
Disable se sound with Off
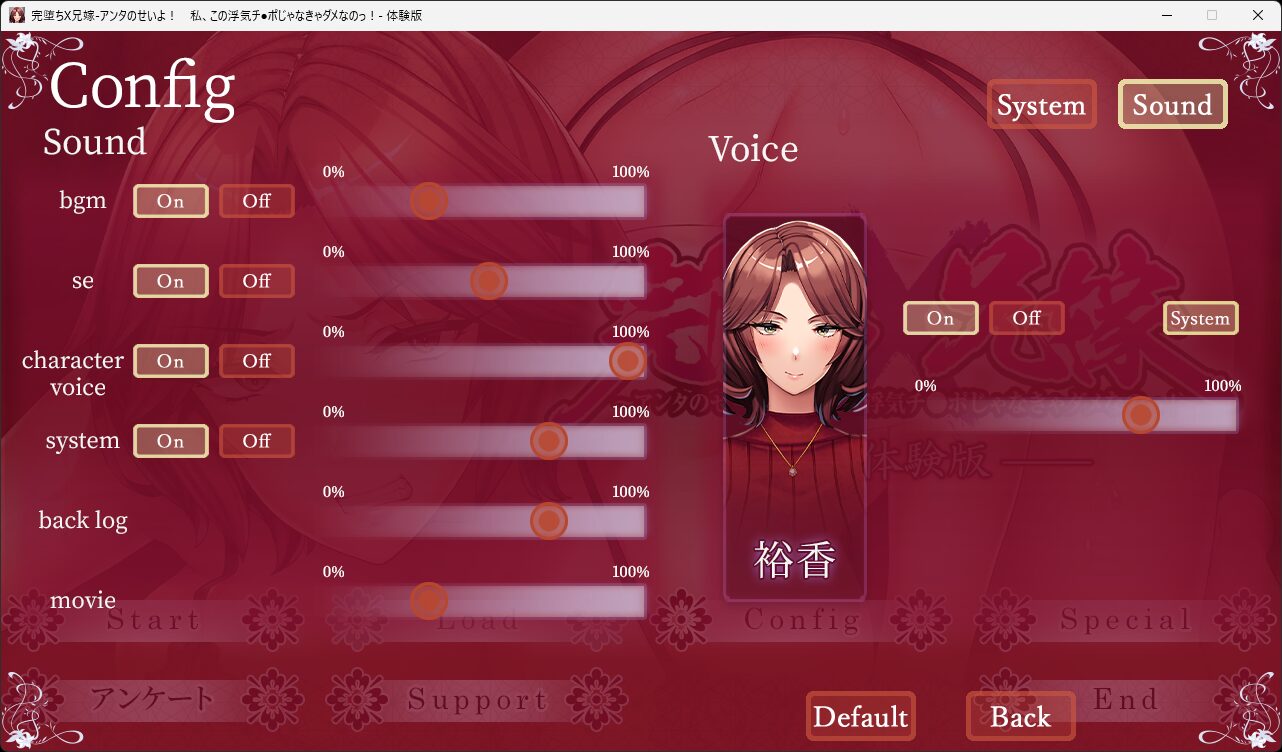tap(257, 281)
